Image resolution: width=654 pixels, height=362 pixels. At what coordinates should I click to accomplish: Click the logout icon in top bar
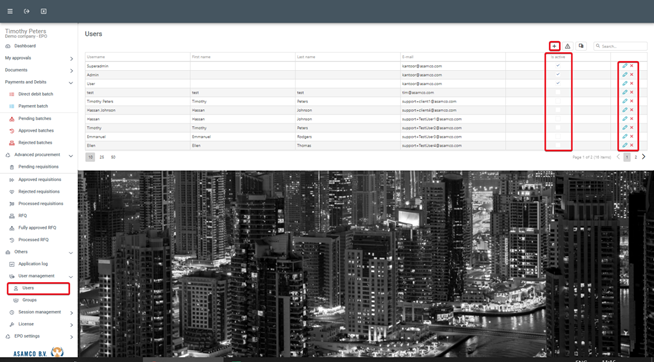(x=27, y=11)
